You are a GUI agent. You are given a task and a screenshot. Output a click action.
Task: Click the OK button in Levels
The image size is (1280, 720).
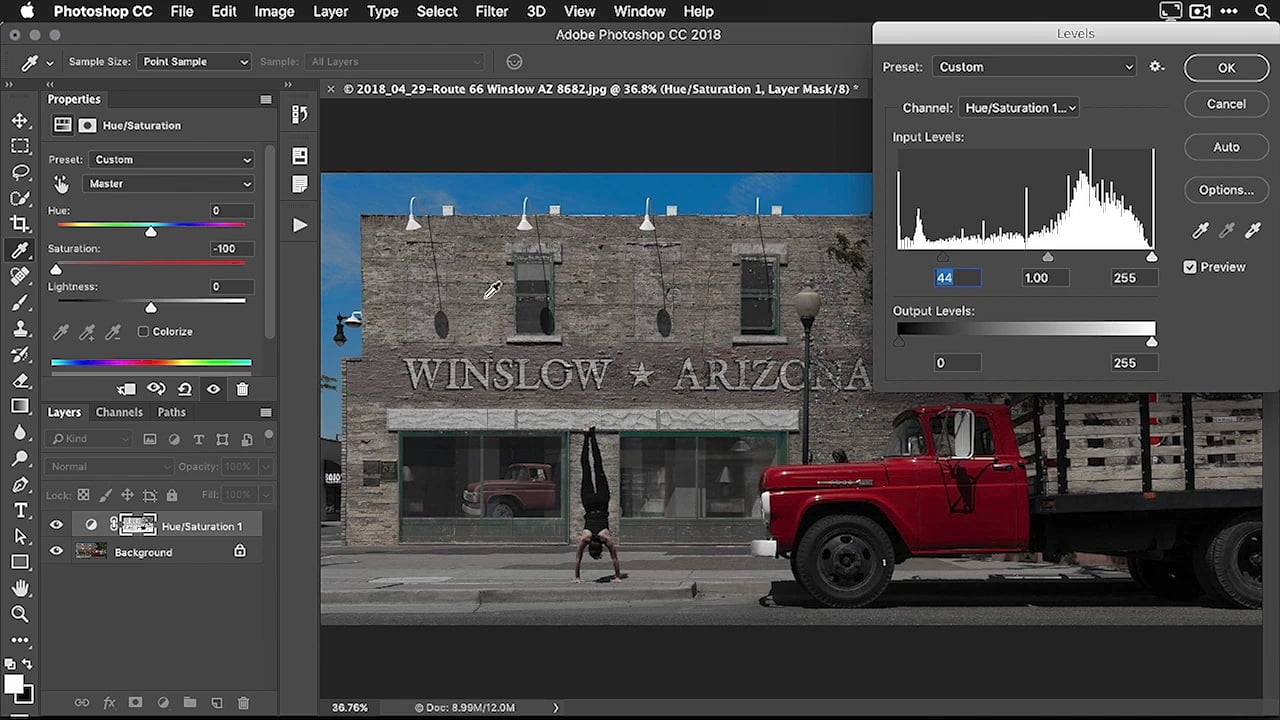[x=1226, y=68]
